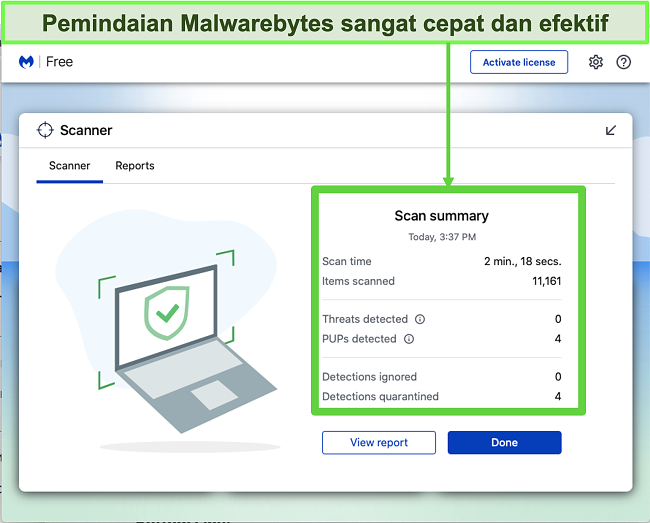
Task: Switch to the Reports tab
Action: click(135, 166)
